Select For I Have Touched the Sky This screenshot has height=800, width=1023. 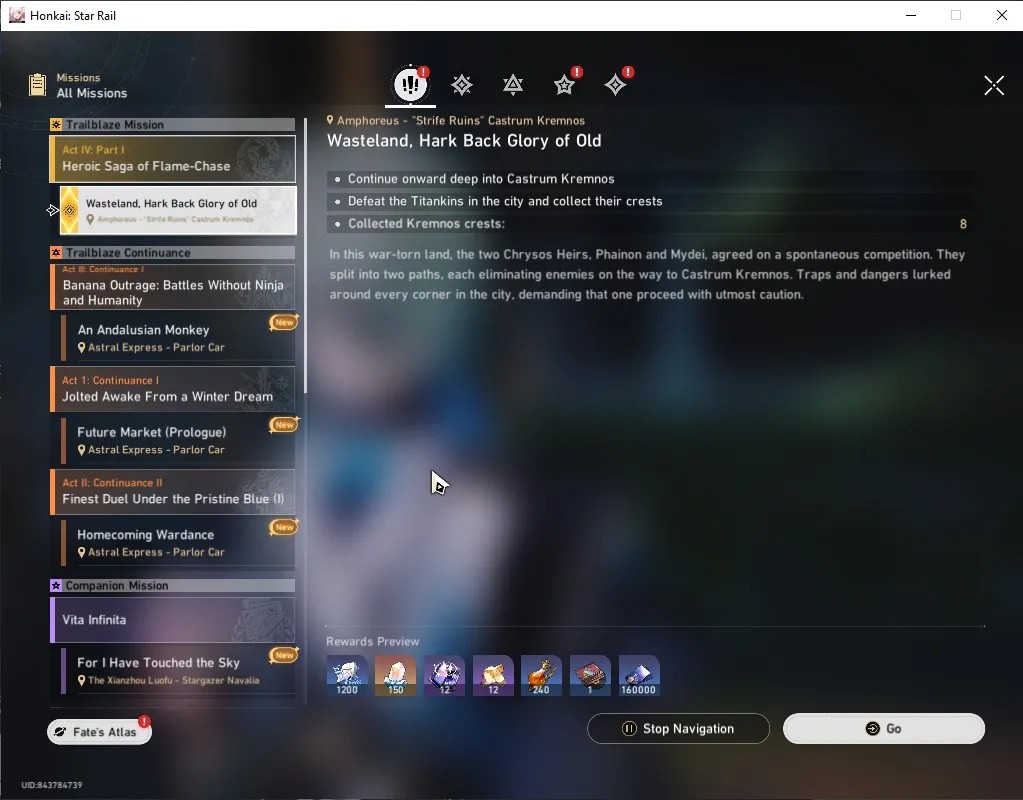tap(177, 670)
